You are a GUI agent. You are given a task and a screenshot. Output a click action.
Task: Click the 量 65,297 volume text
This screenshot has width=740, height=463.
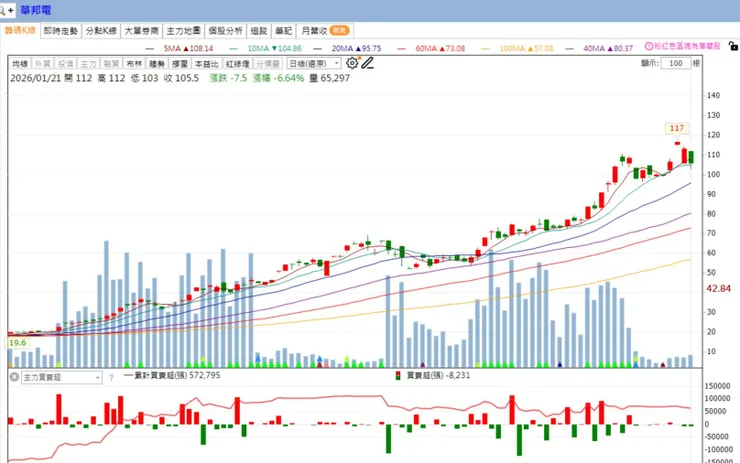pyautogui.click(x=330, y=78)
